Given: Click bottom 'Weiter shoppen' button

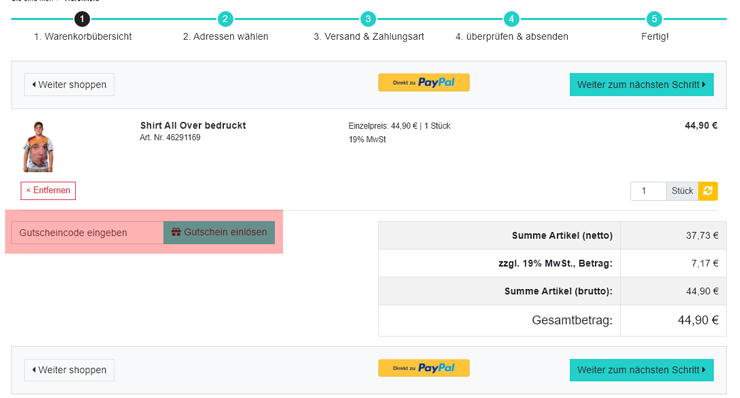Looking at the screenshot, I should [x=69, y=370].
